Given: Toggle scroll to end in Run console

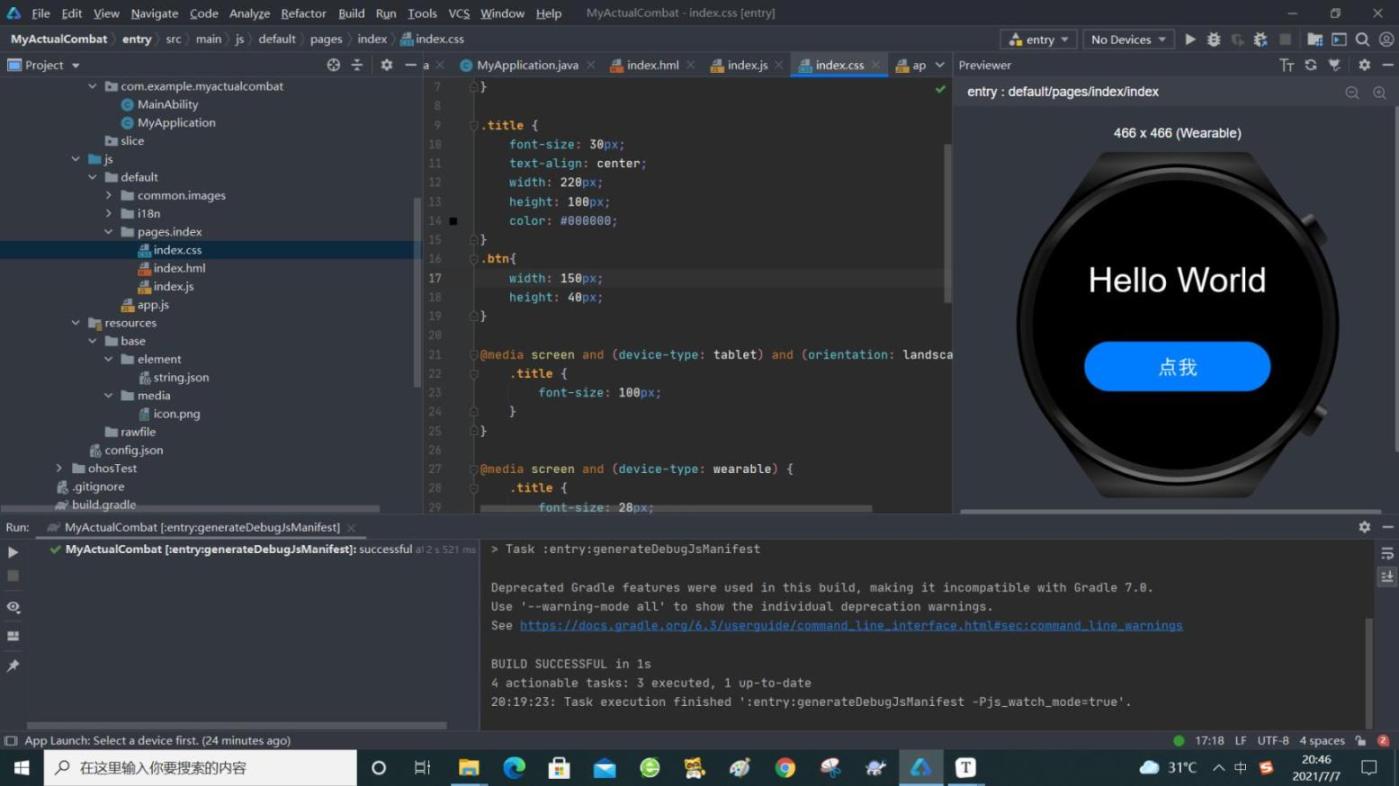Looking at the screenshot, I should [1386, 577].
